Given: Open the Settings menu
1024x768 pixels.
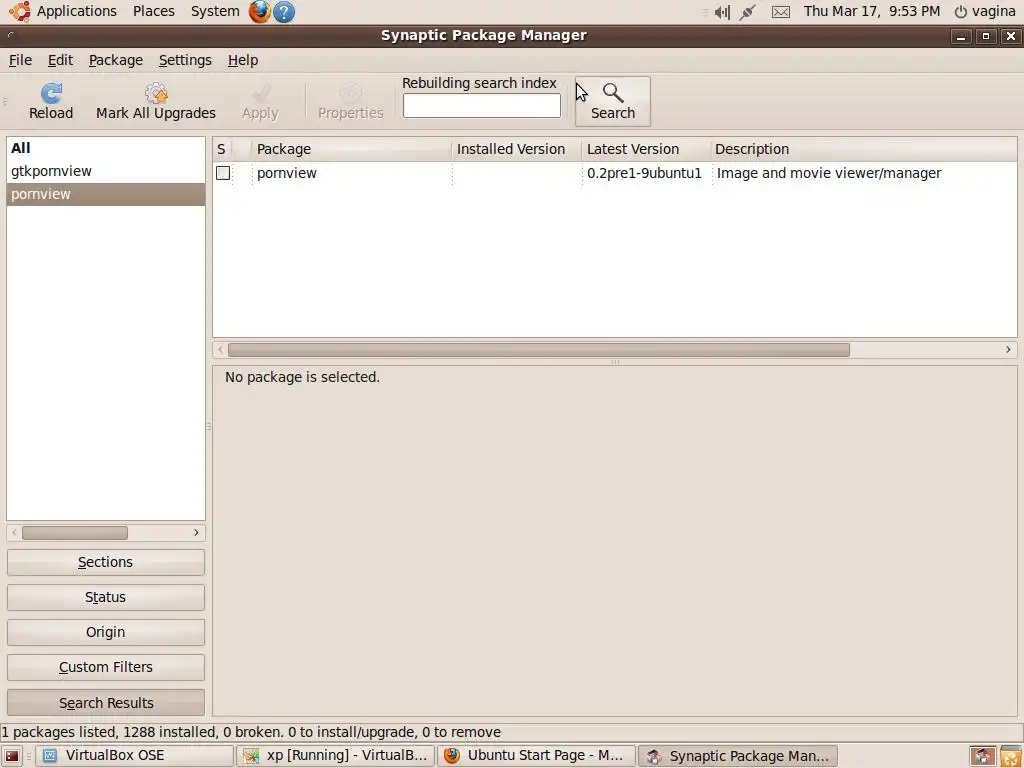Looking at the screenshot, I should pos(185,60).
